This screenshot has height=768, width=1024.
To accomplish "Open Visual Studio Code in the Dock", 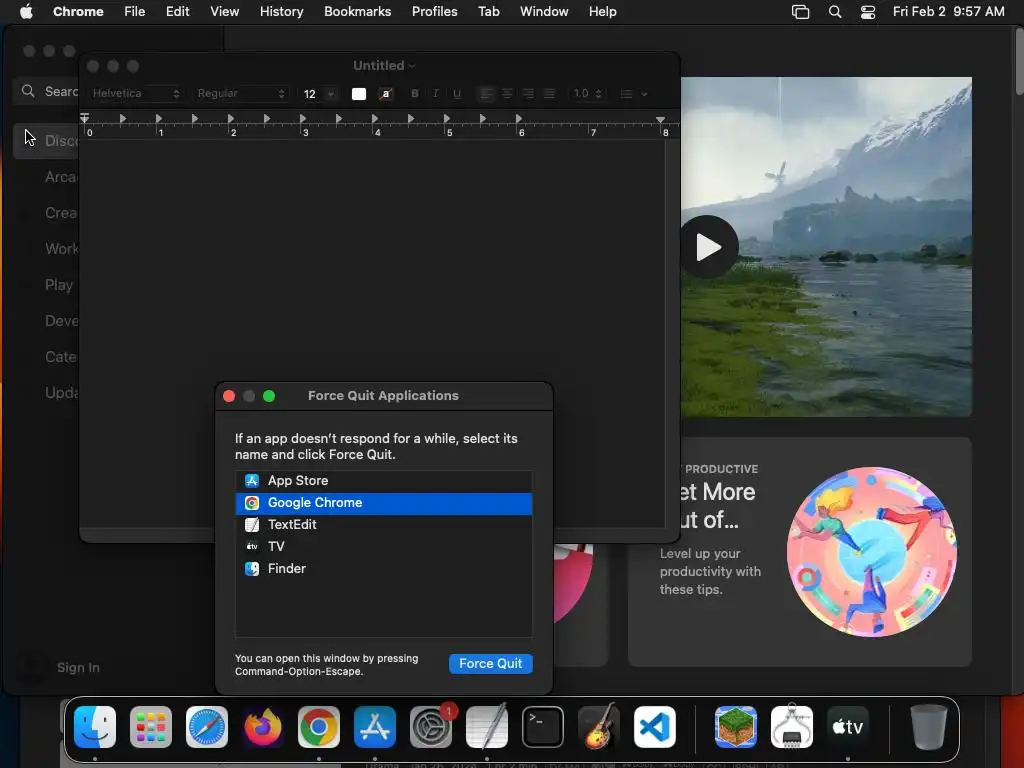I will tap(655, 727).
